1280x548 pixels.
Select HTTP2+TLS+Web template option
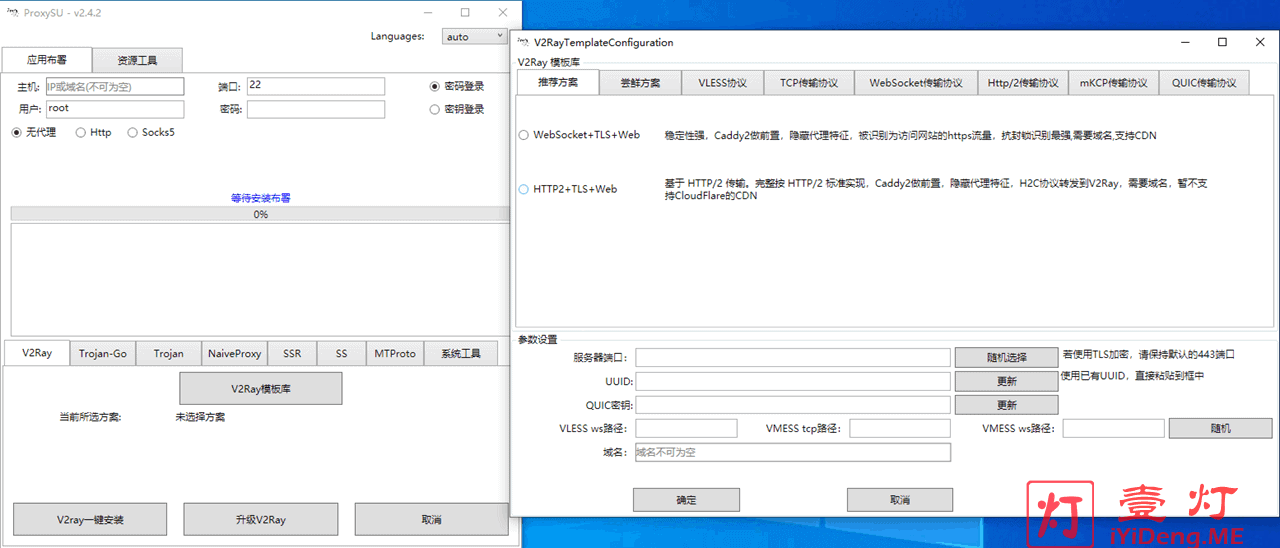click(x=524, y=189)
